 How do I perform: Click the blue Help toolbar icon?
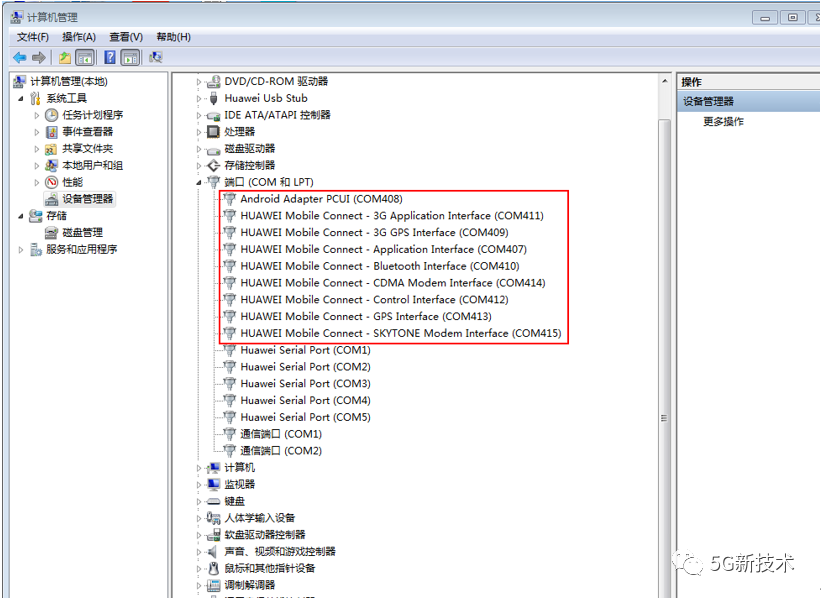coord(110,57)
